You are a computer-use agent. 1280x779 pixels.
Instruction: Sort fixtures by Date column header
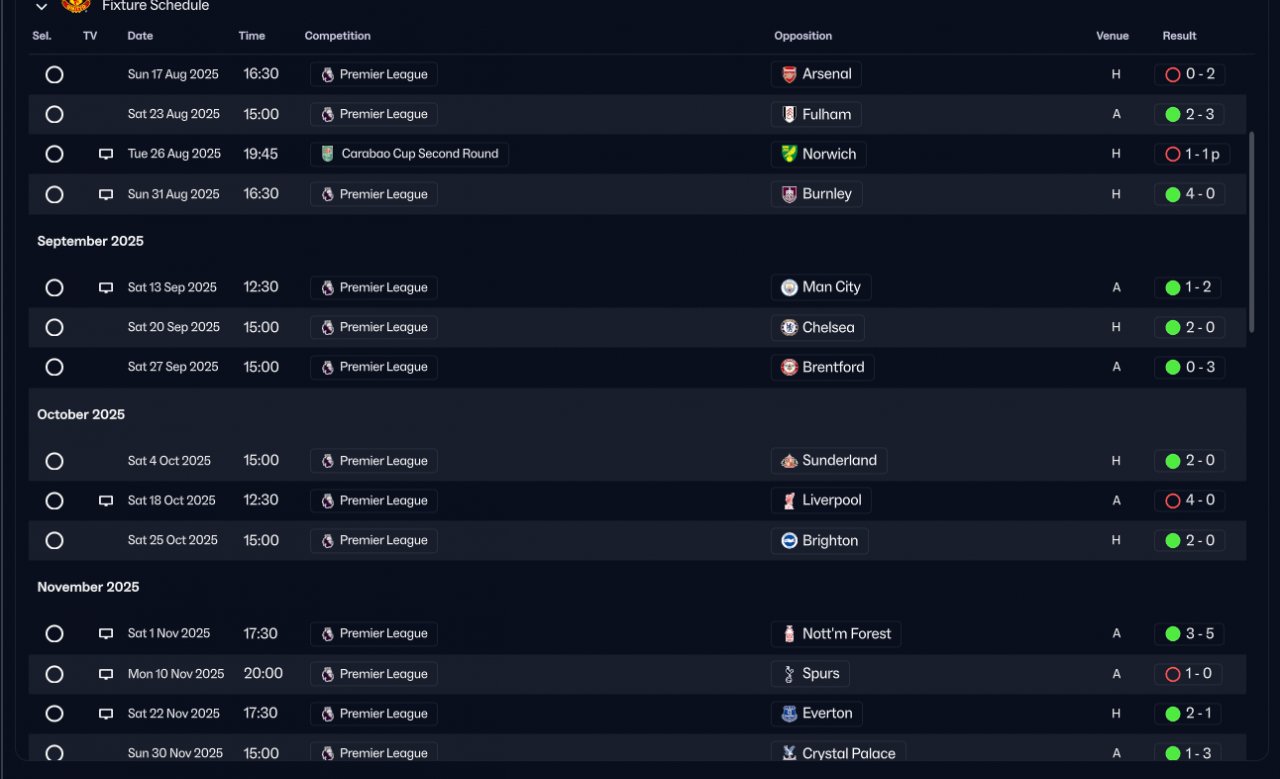140,36
